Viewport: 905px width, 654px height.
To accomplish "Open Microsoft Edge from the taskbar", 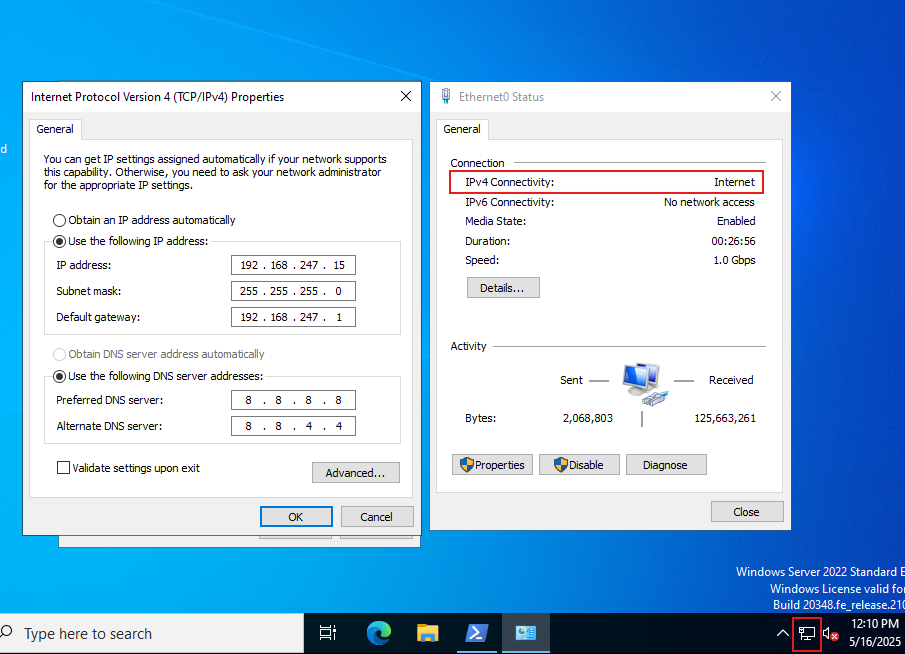I will click(x=379, y=633).
